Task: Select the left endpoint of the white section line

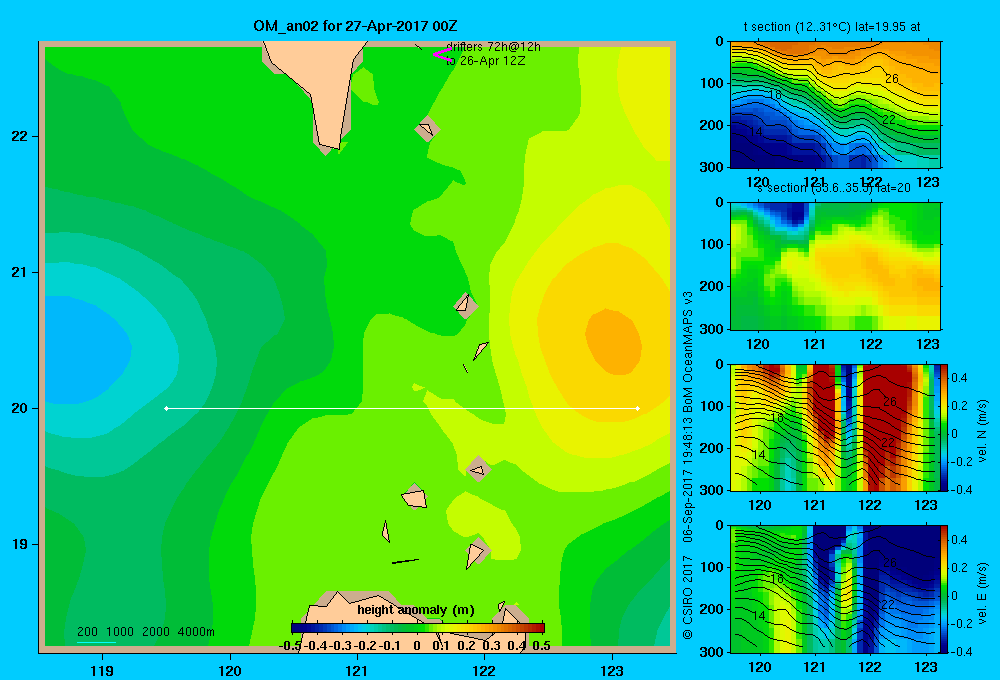Action: pos(166,408)
